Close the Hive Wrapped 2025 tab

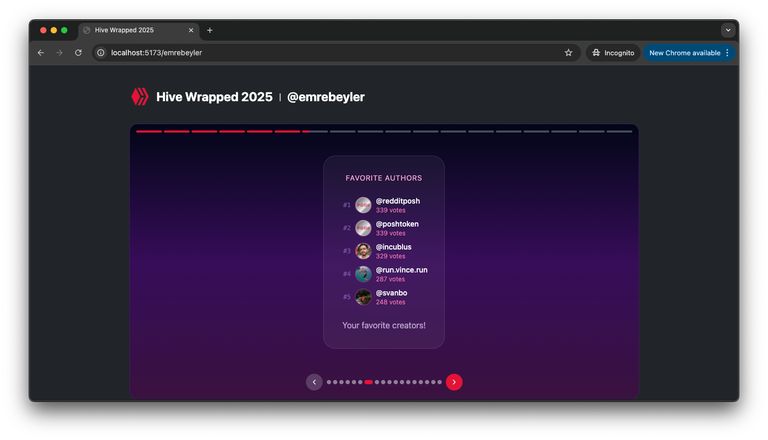[x=191, y=30]
